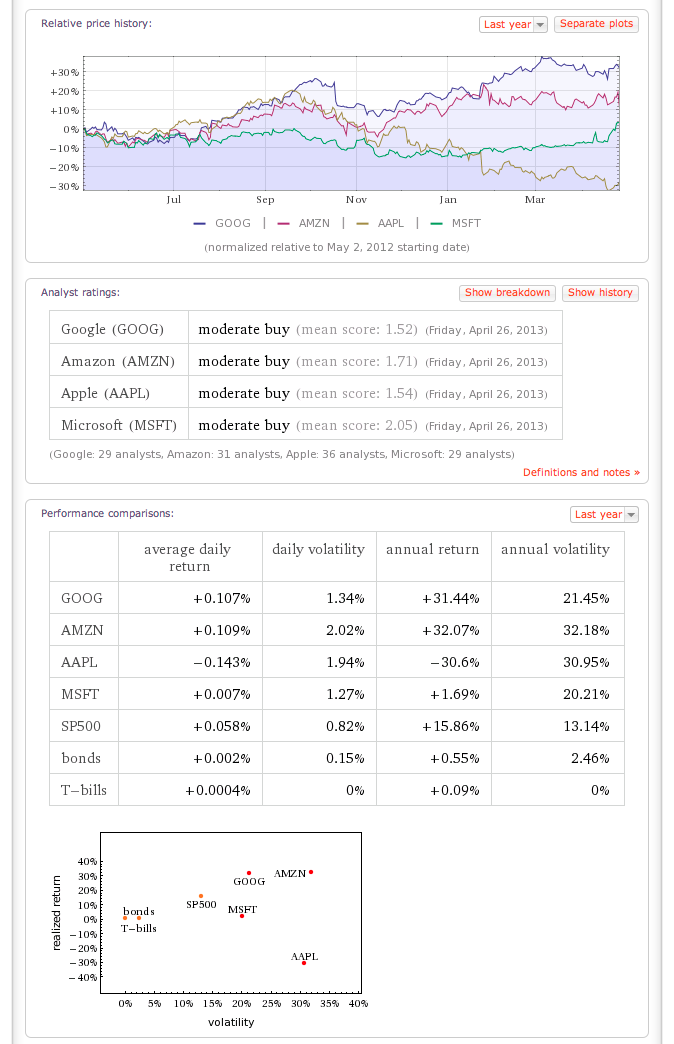This screenshot has height=1044, width=674.
Task: Expand the Performance comparisons 'Last year' dropdown
Action: tap(604, 514)
